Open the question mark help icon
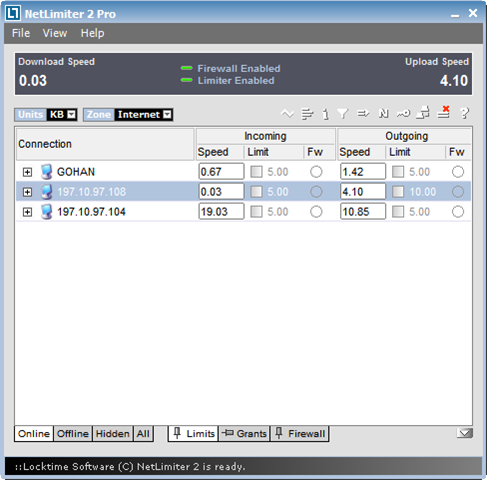The height and width of the screenshot is (480, 487). pos(464,113)
